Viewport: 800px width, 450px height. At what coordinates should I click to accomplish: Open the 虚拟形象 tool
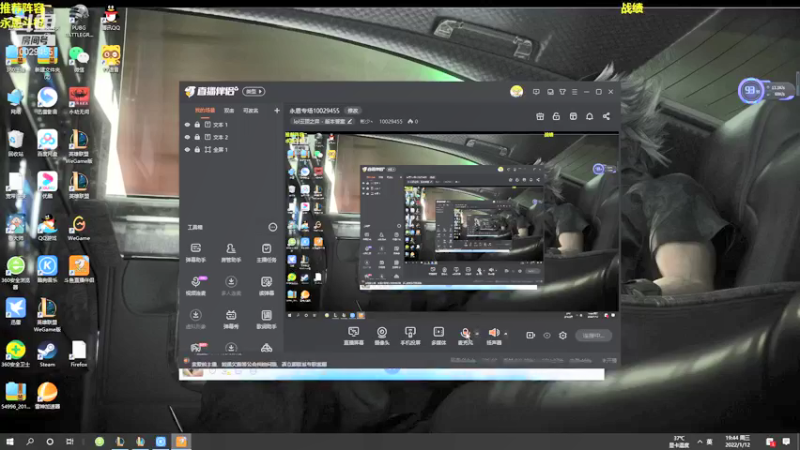(x=195, y=319)
